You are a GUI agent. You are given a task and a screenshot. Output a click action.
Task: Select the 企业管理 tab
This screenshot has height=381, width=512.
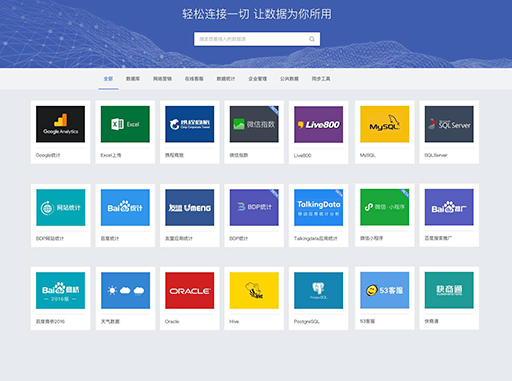point(257,79)
